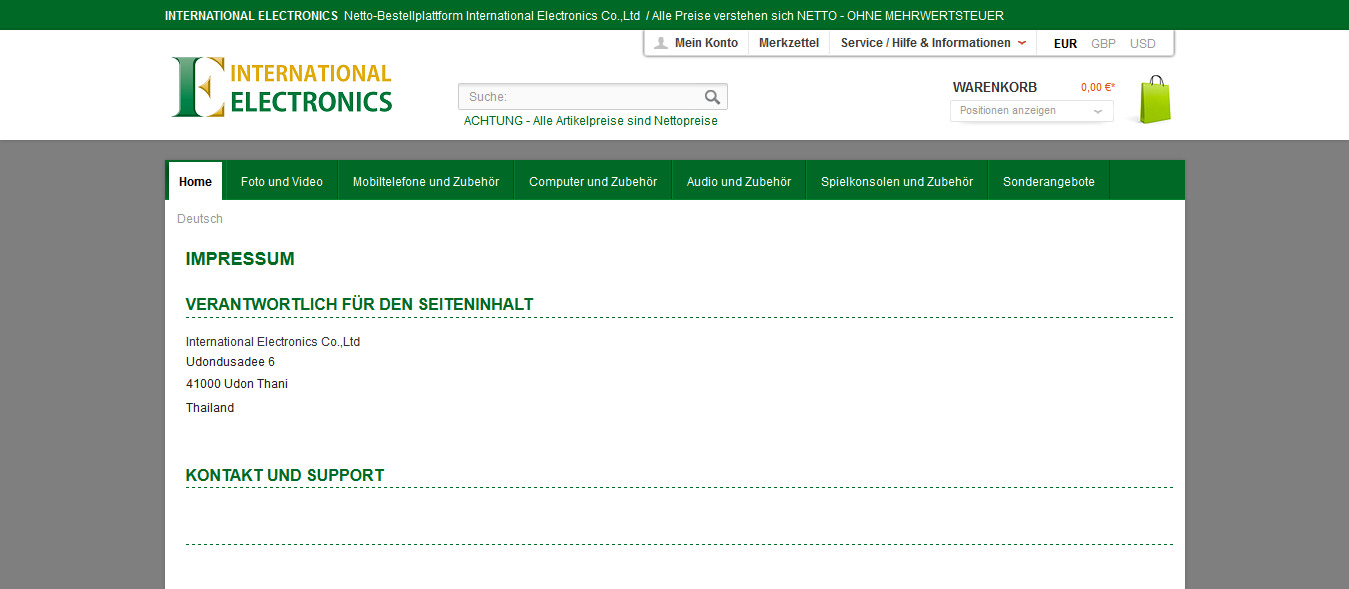Screen dimensions: 1349x589
Task: Open the Merkzettel link
Action: click(789, 43)
